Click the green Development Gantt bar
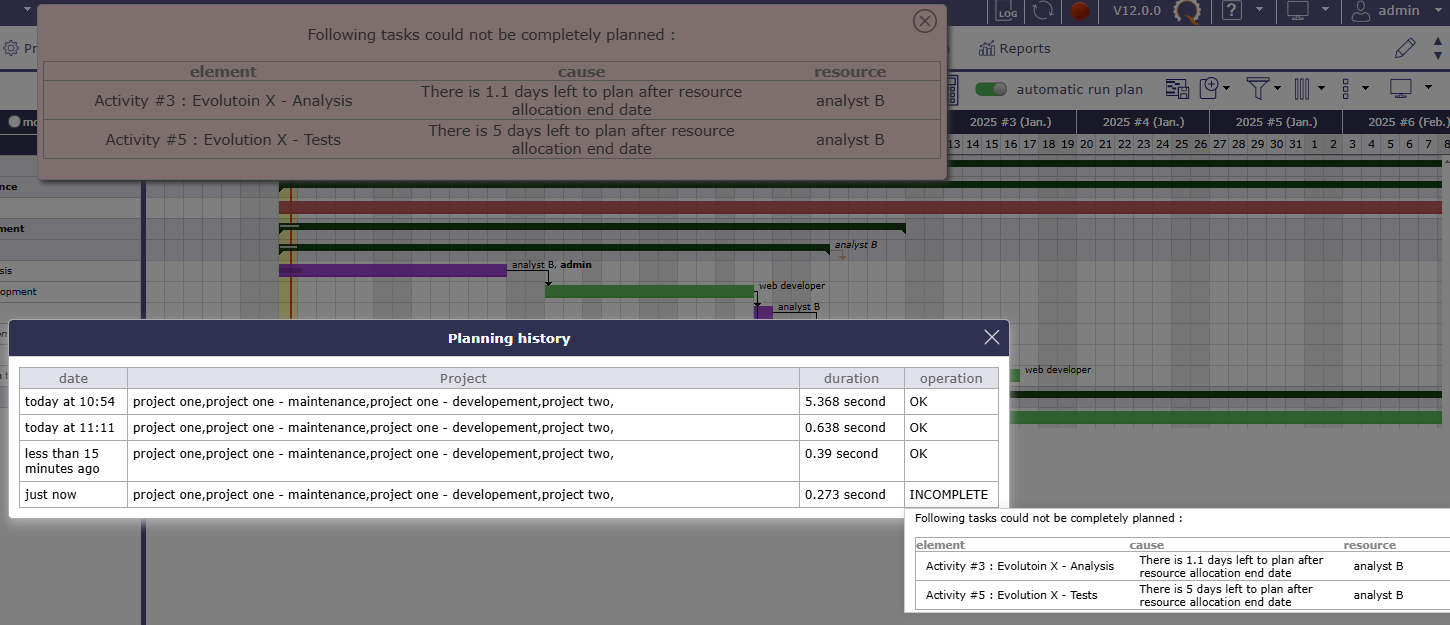The width and height of the screenshot is (1450, 625). (648, 291)
